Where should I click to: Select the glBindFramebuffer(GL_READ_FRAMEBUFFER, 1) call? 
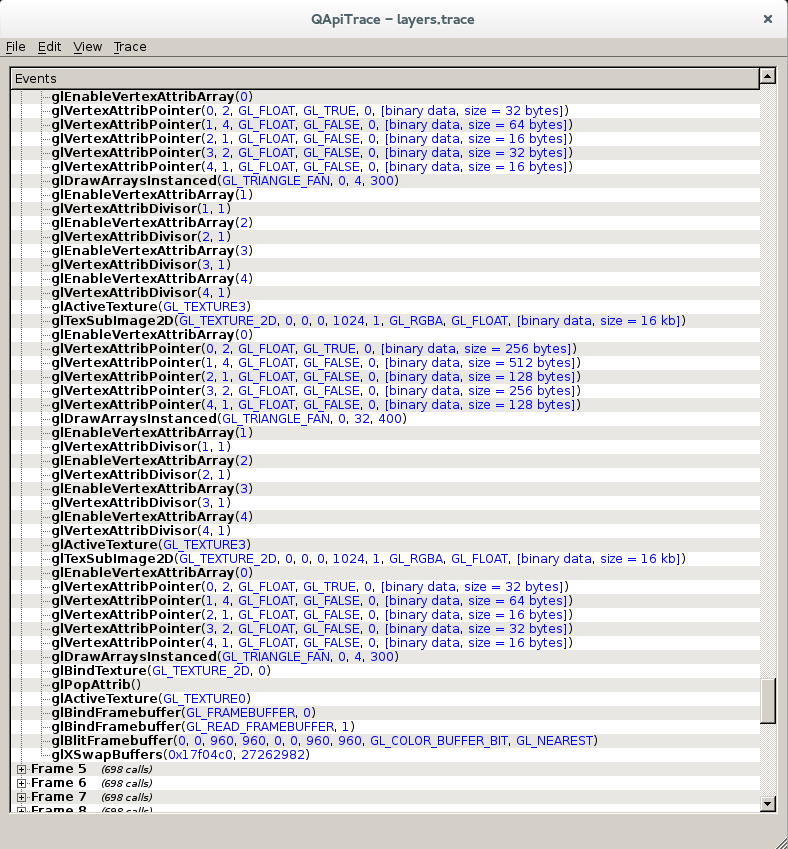tap(203, 727)
